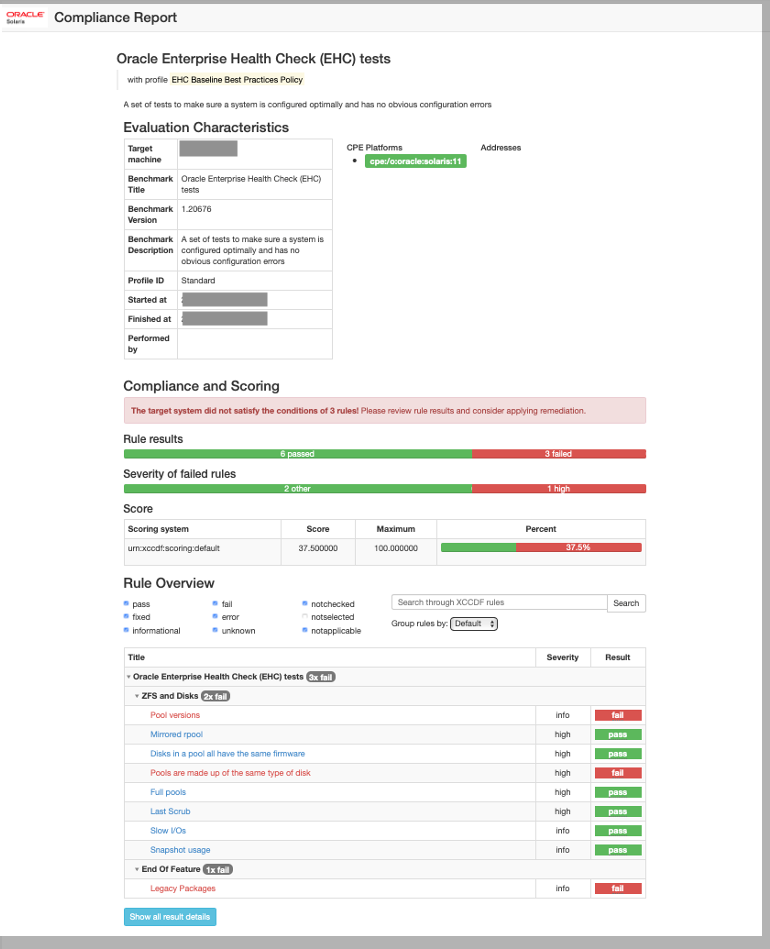Click the Score value 37.500000
The width and height of the screenshot is (770, 949).
pyautogui.click(x=318, y=548)
